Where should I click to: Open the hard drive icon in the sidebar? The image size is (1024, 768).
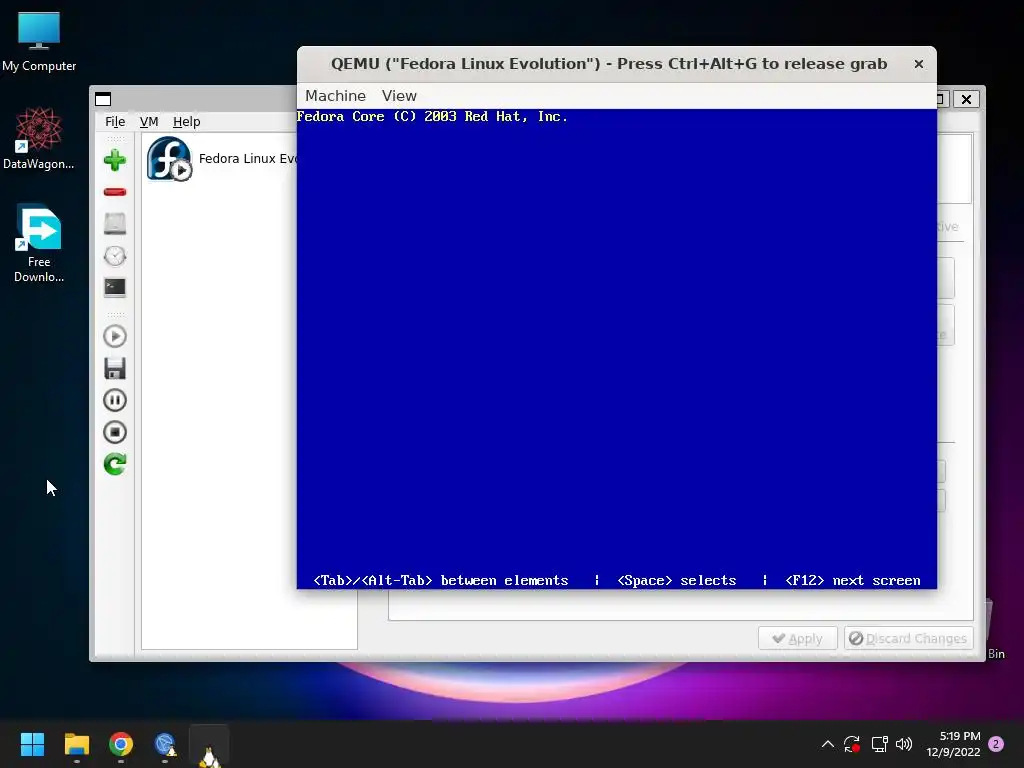(x=115, y=223)
